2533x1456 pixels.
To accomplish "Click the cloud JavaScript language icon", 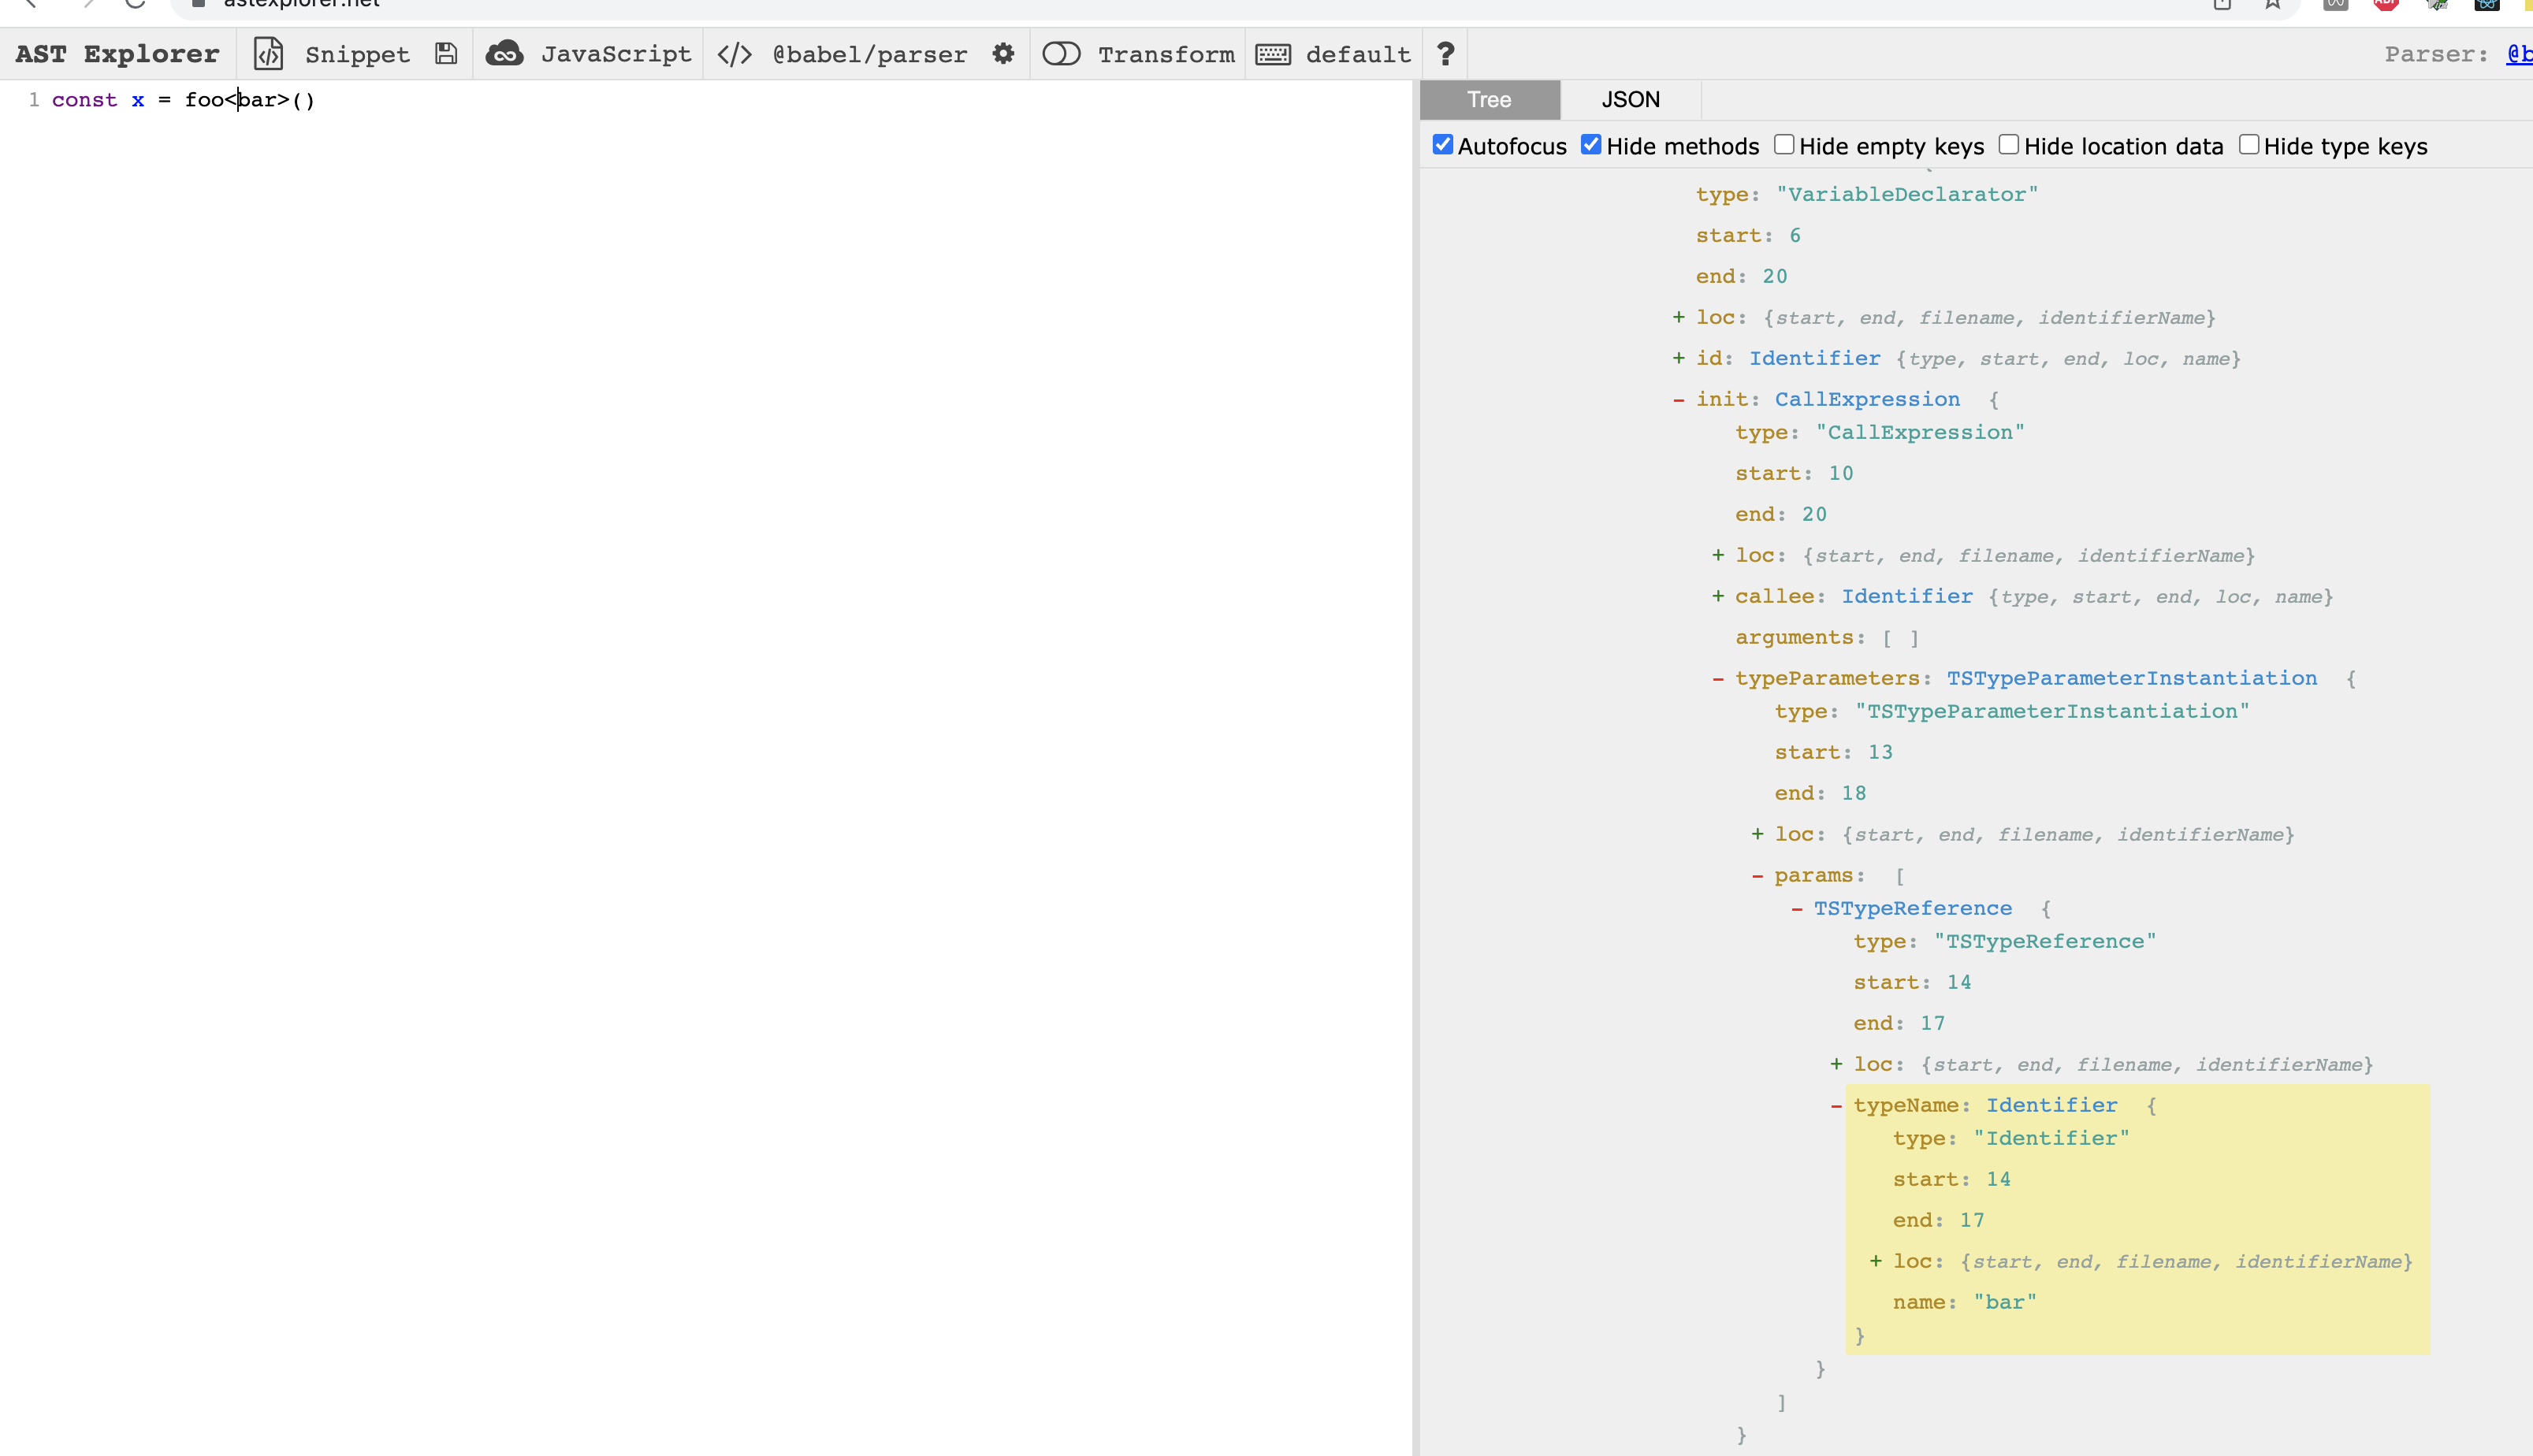I will [x=504, y=54].
